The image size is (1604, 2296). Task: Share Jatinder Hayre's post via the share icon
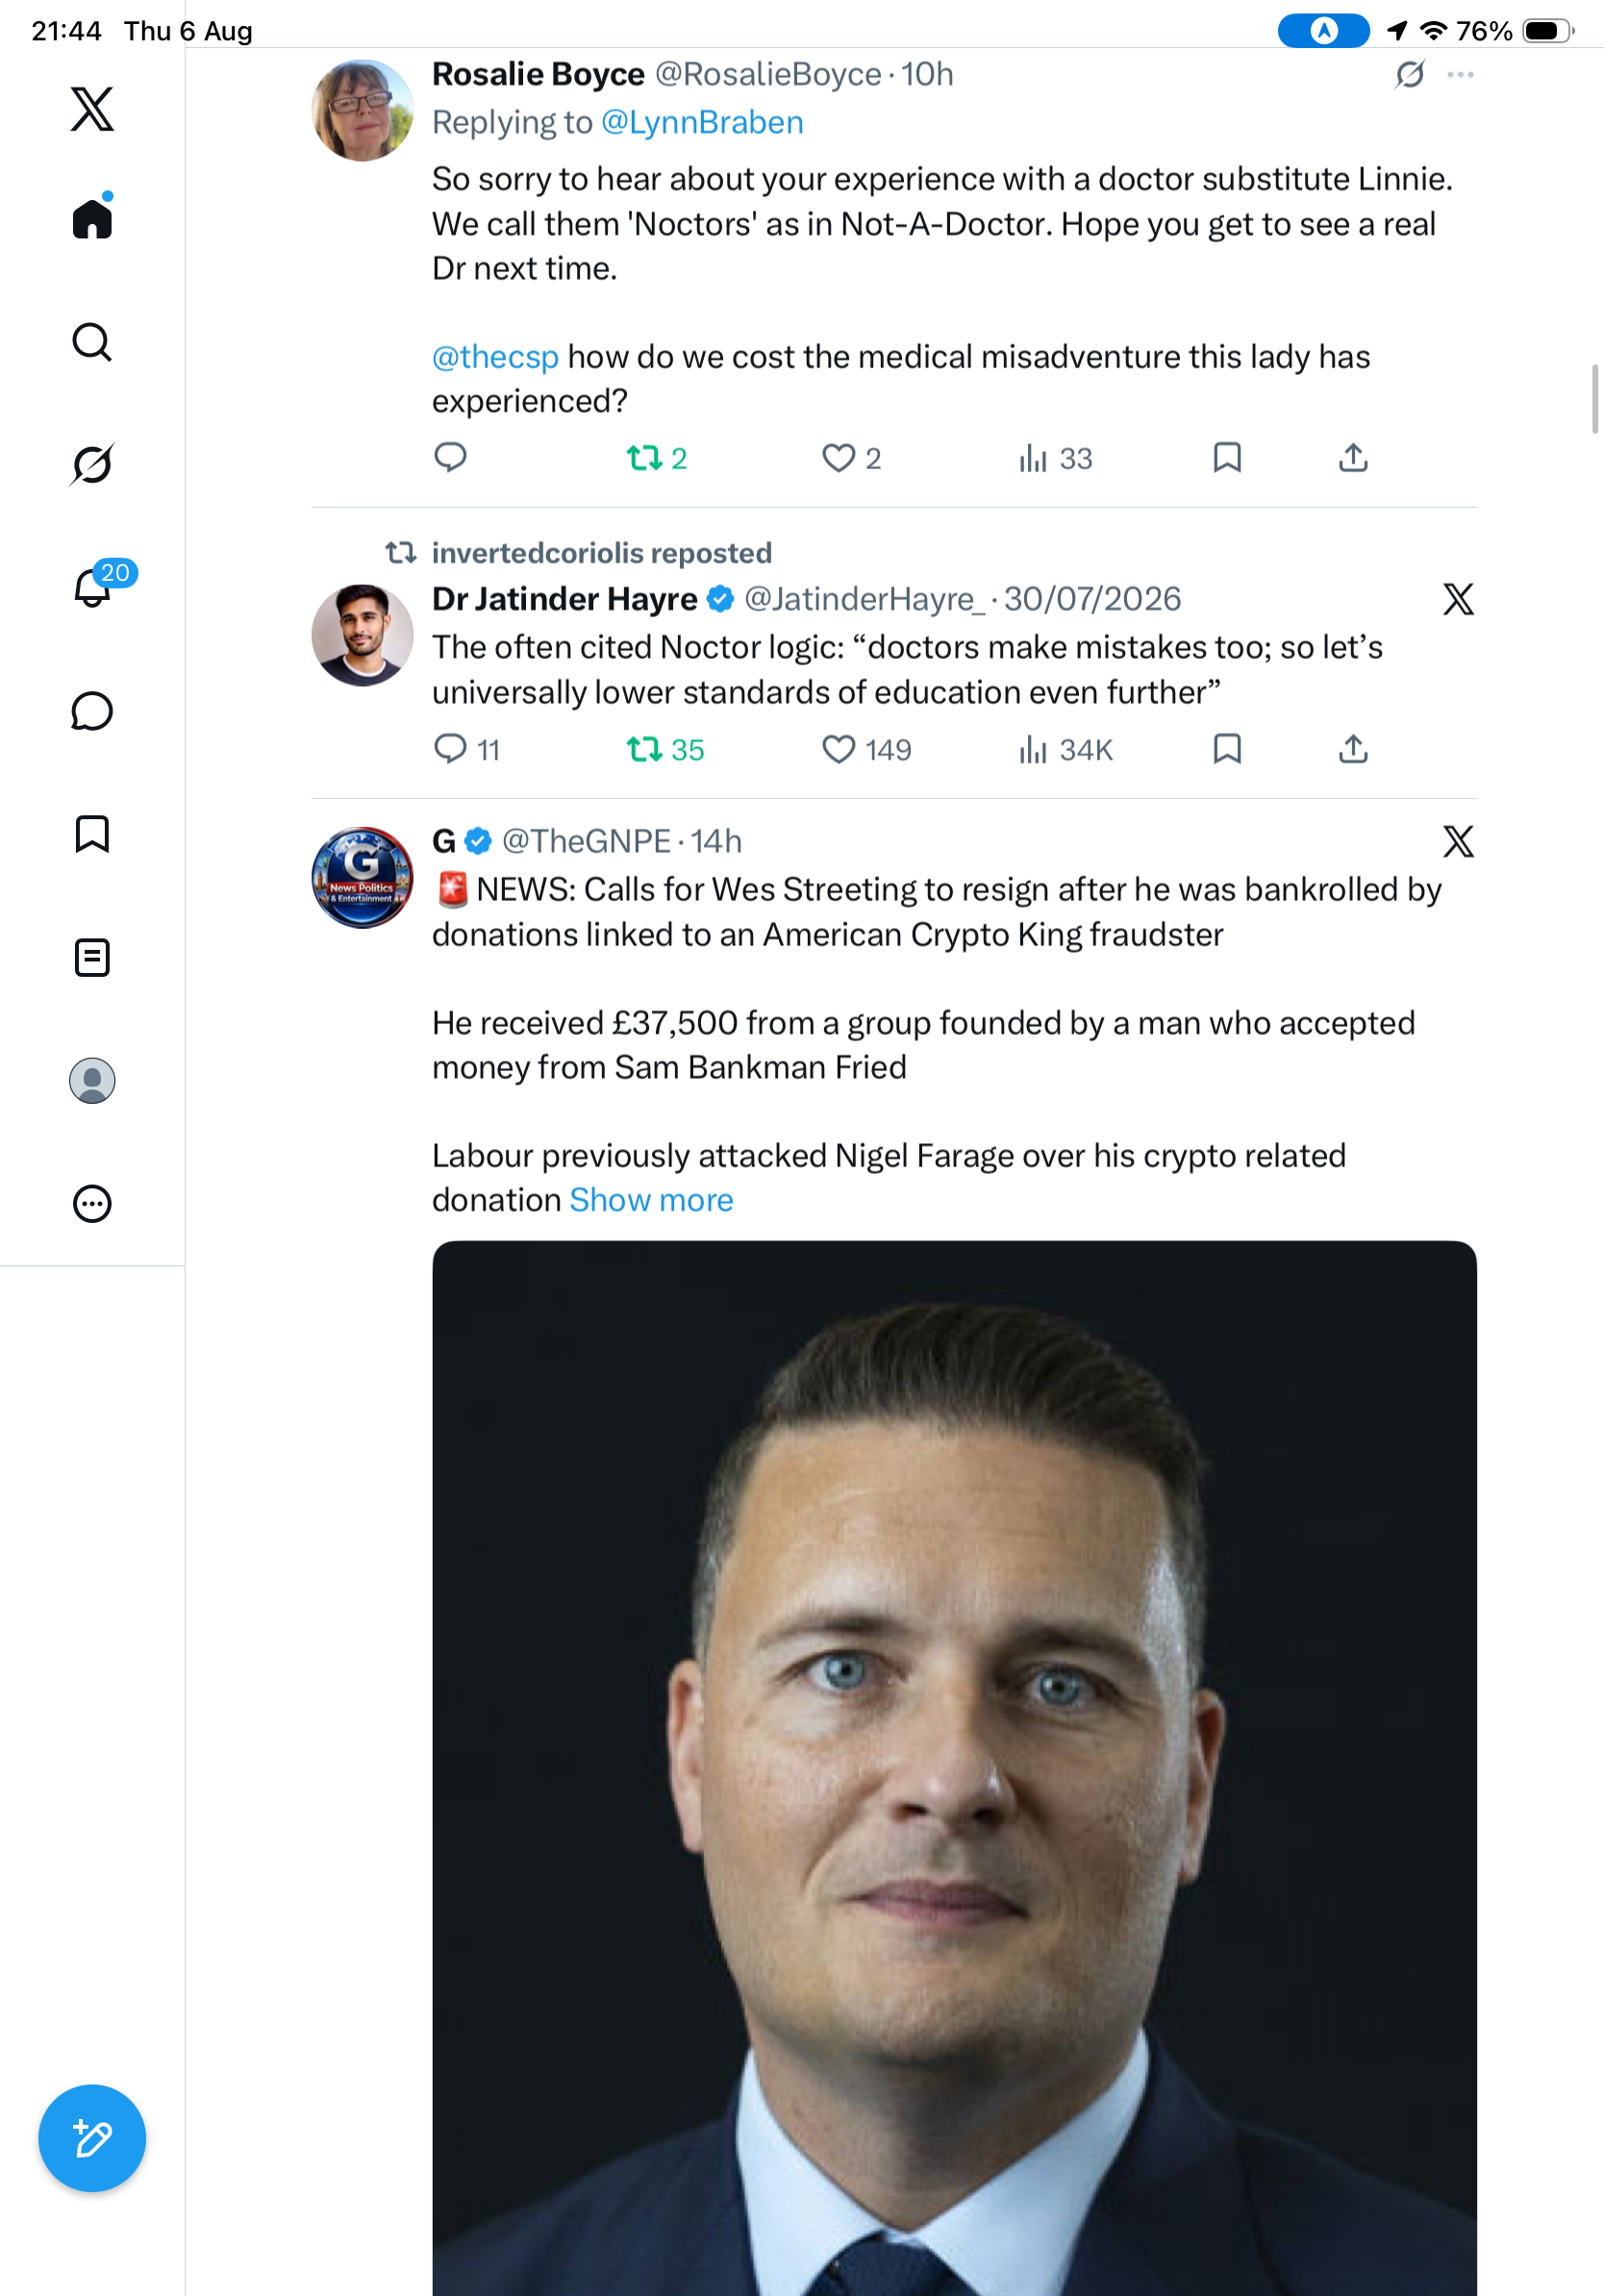[1353, 749]
